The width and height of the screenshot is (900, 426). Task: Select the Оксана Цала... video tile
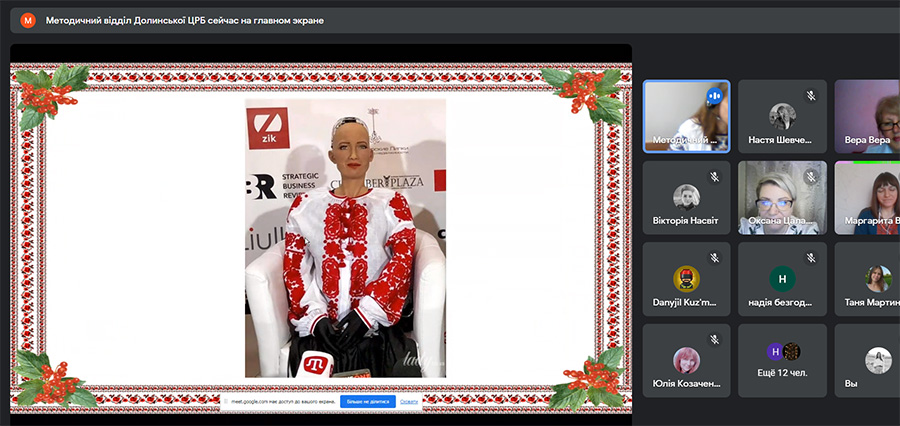782,197
